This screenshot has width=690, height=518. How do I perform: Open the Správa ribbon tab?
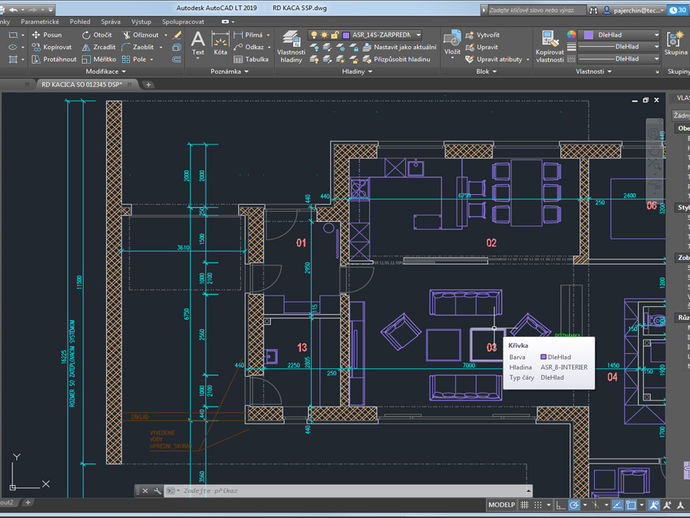[110, 22]
